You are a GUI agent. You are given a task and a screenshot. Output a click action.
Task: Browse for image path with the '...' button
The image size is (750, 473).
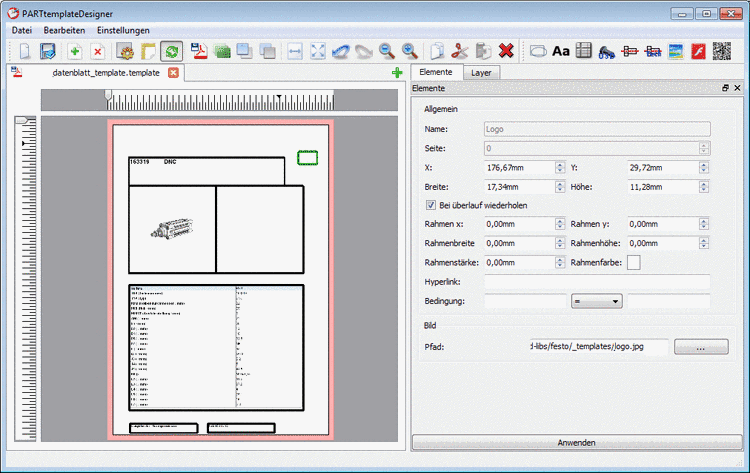pyautogui.click(x=701, y=347)
